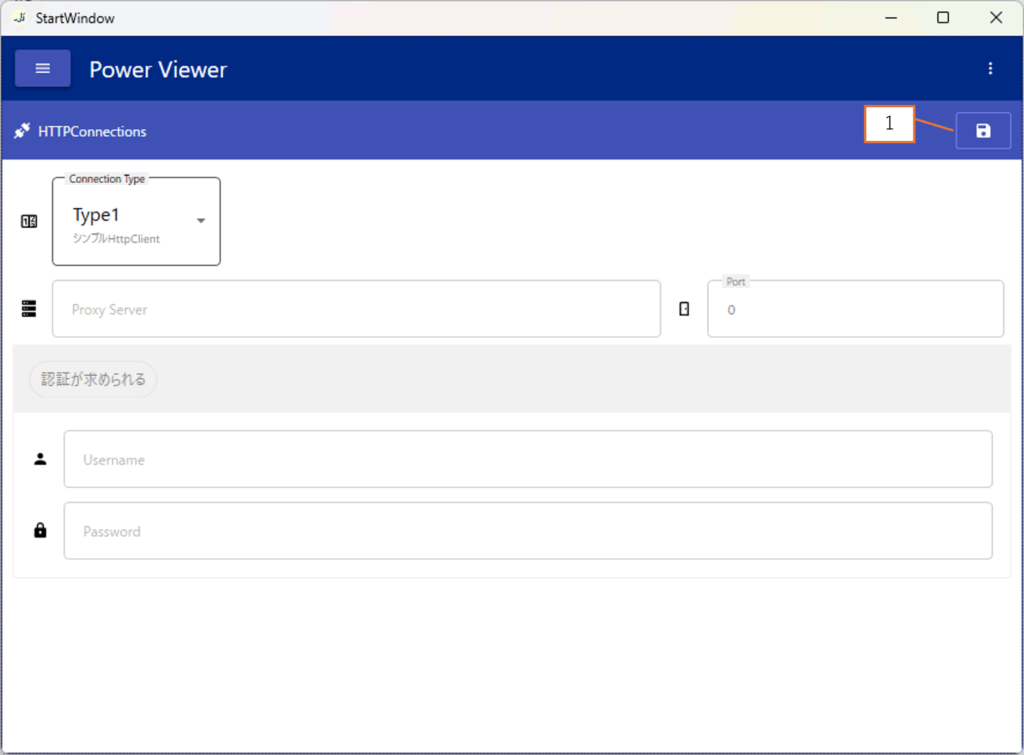Maximize the StartWindow window
The image size is (1024, 755).
point(943,17)
